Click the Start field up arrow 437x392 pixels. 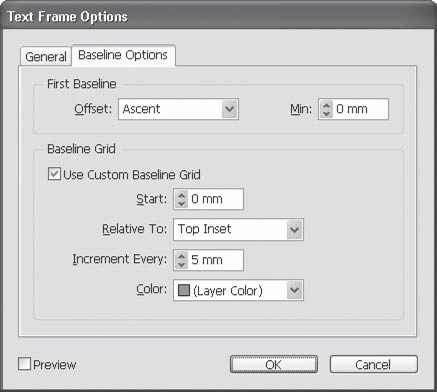point(181,195)
